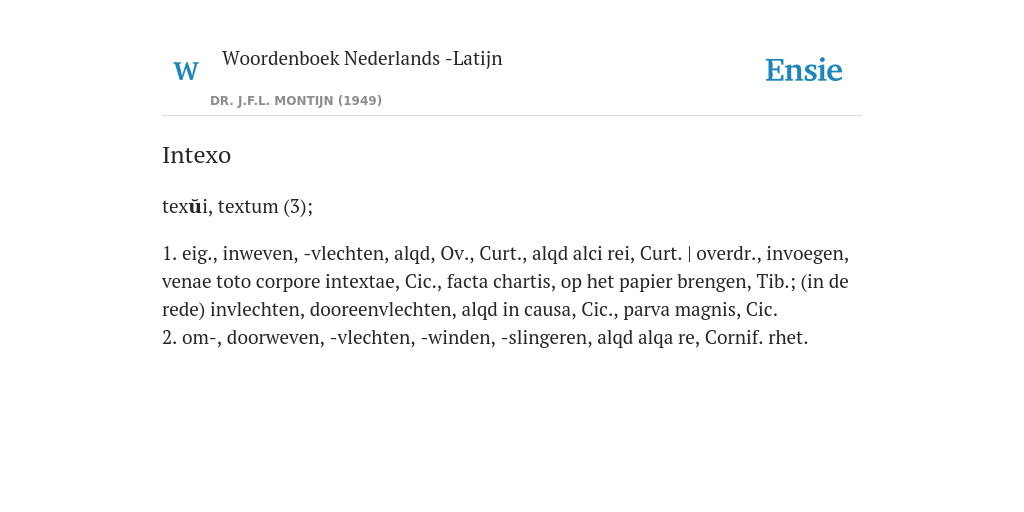Viewport: 1024px width, 512px height.
Task: Click the word invoegen
Action: 807,253
